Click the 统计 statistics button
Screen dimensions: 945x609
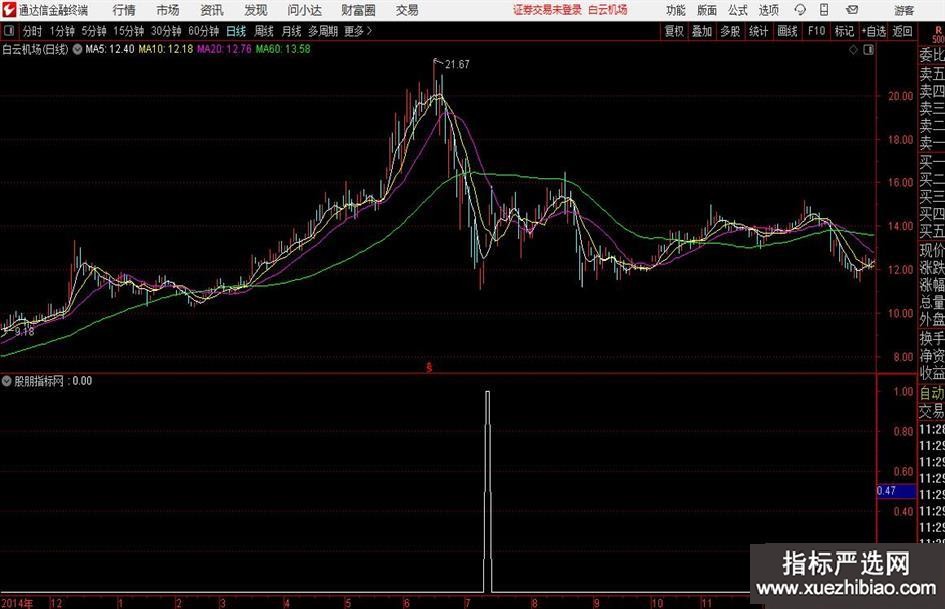[x=758, y=31]
